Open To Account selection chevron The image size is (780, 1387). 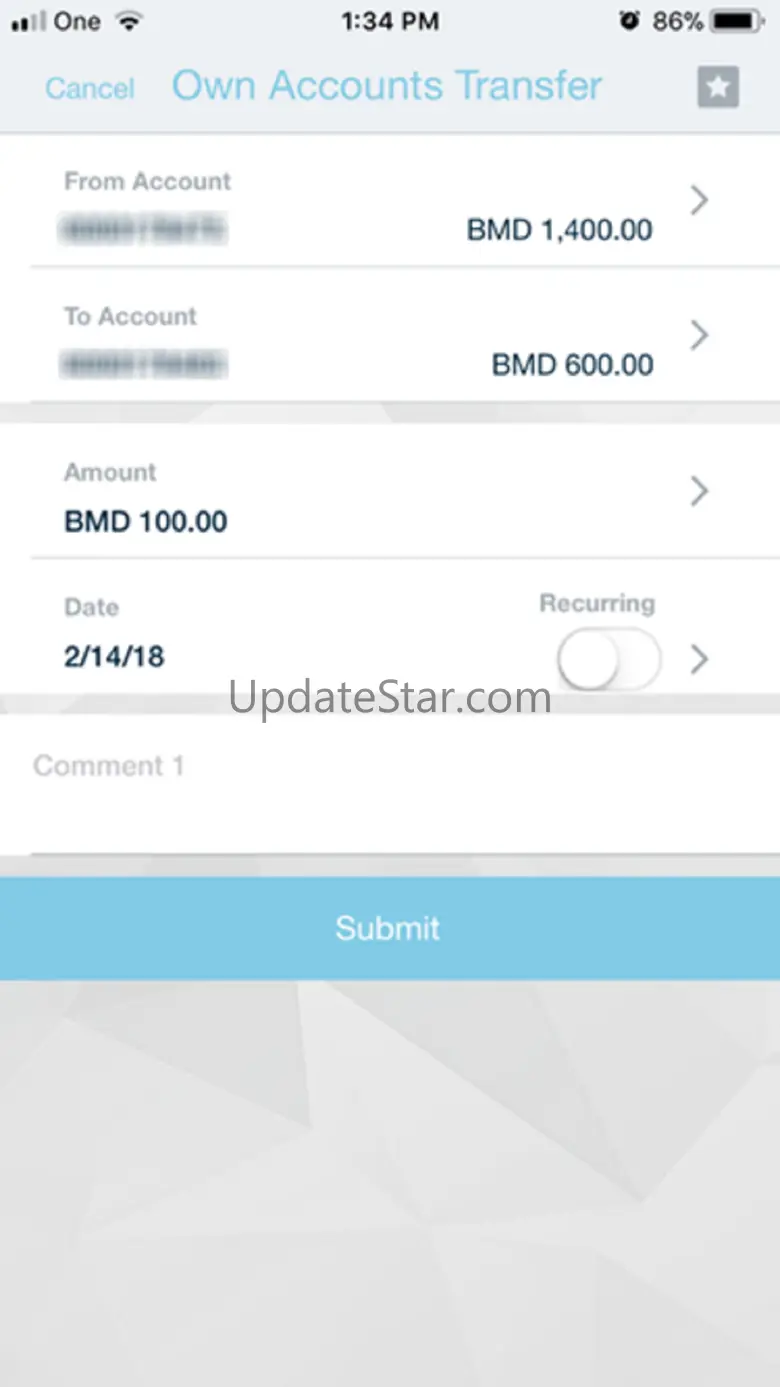700,335
